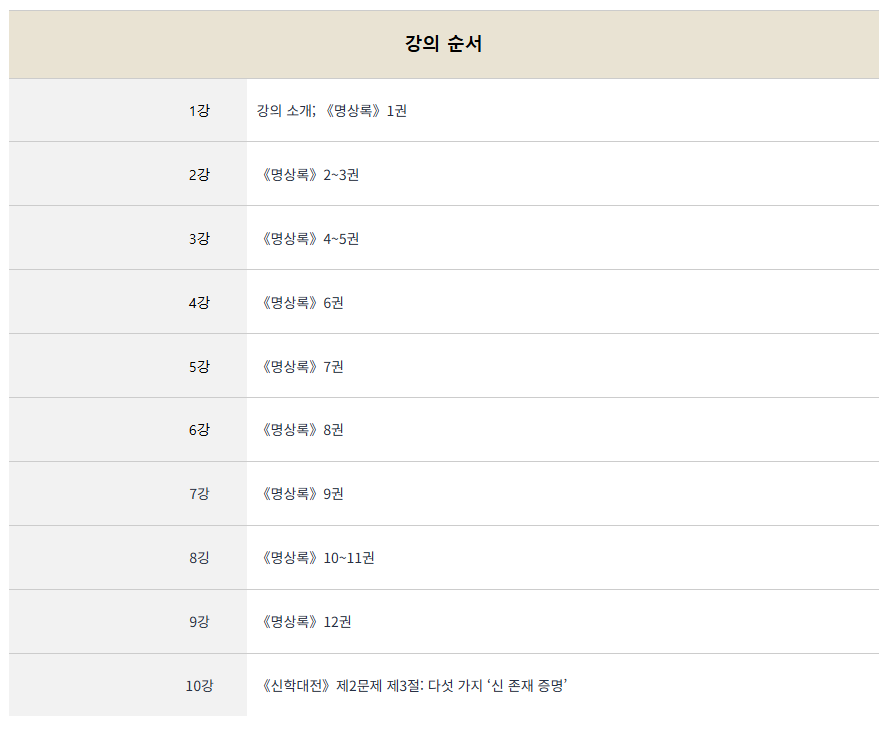Screen dimensions: 890x729
Task: Select the 4강 row label
Action: (x=199, y=303)
